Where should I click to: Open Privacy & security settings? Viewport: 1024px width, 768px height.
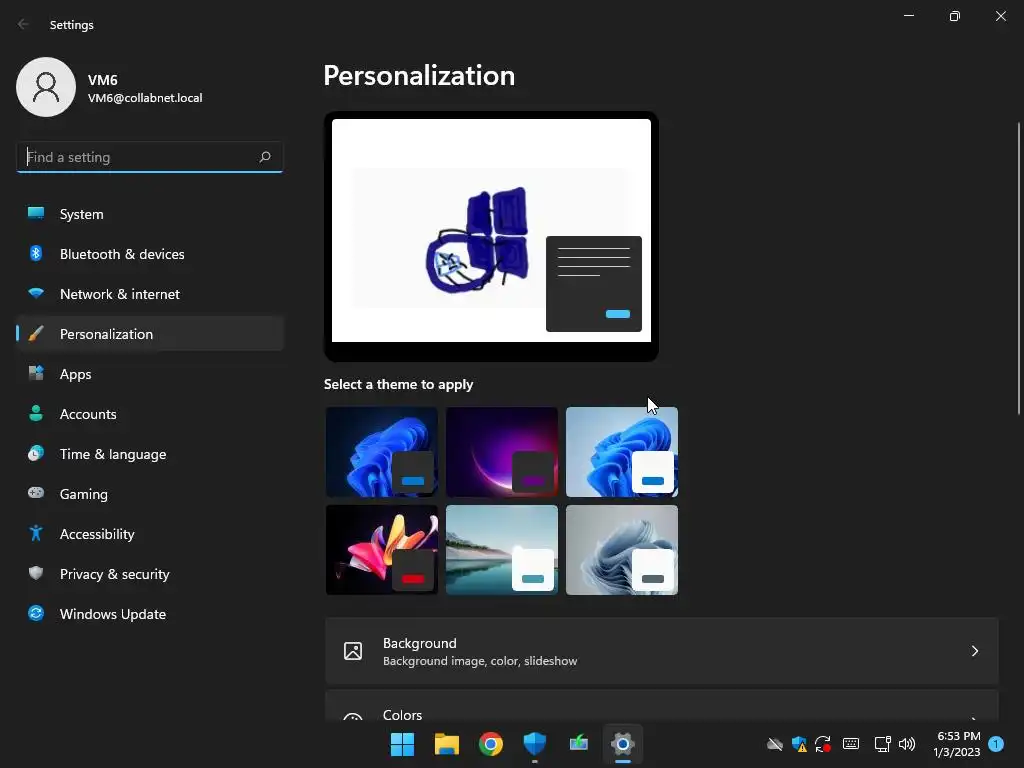pyautogui.click(x=150, y=574)
